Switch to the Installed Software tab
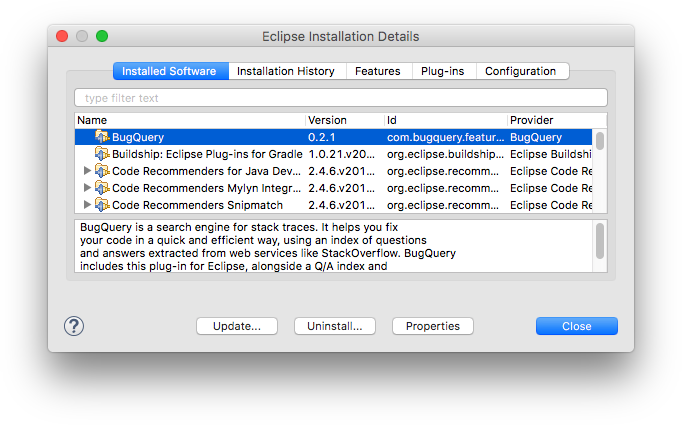 click(x=170, y=71)
